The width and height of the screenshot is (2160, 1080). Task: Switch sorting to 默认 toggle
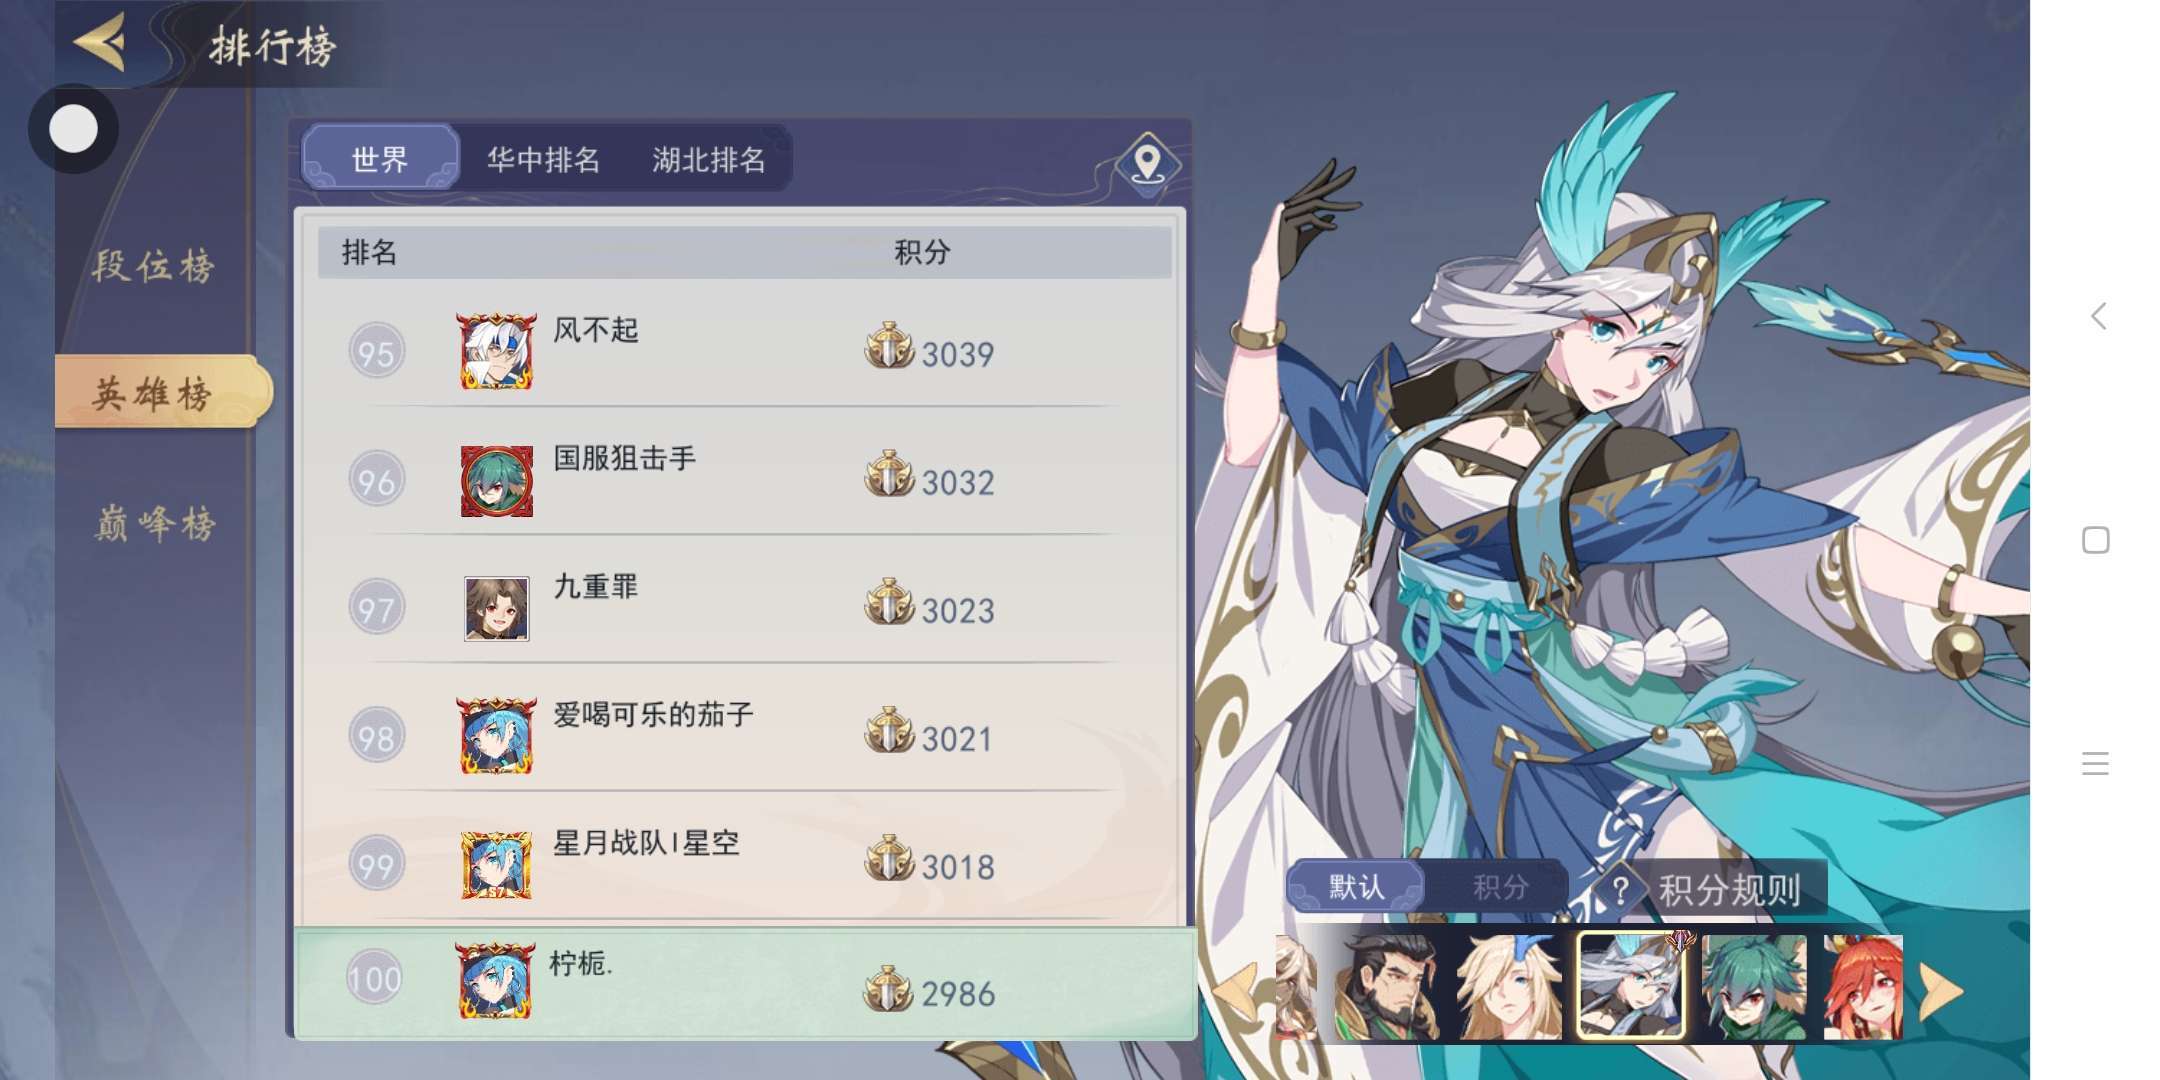click(x=1355, y=886)
